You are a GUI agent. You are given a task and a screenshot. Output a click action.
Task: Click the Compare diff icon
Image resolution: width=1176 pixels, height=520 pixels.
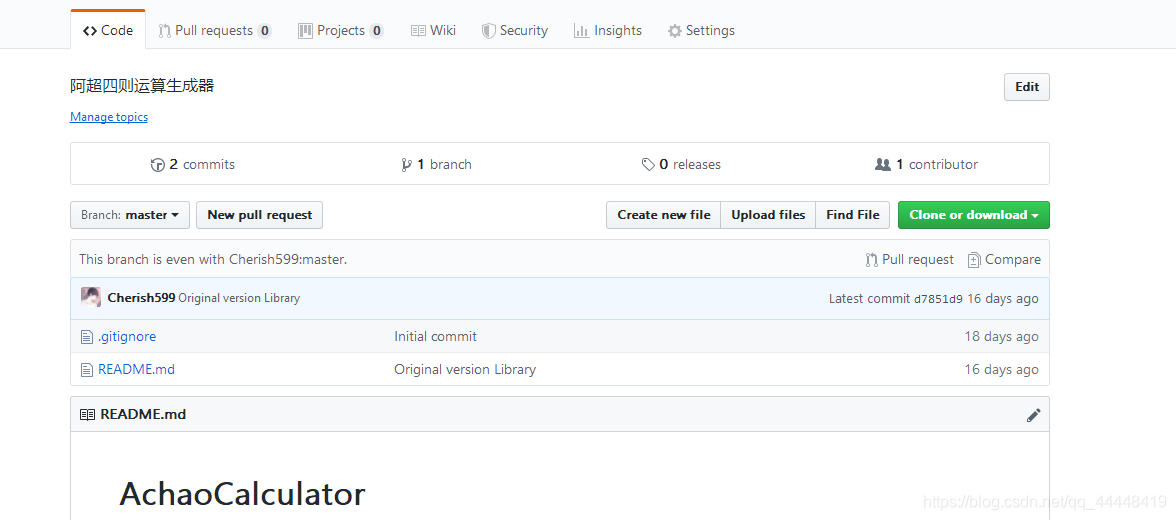[x=974, y=260]
